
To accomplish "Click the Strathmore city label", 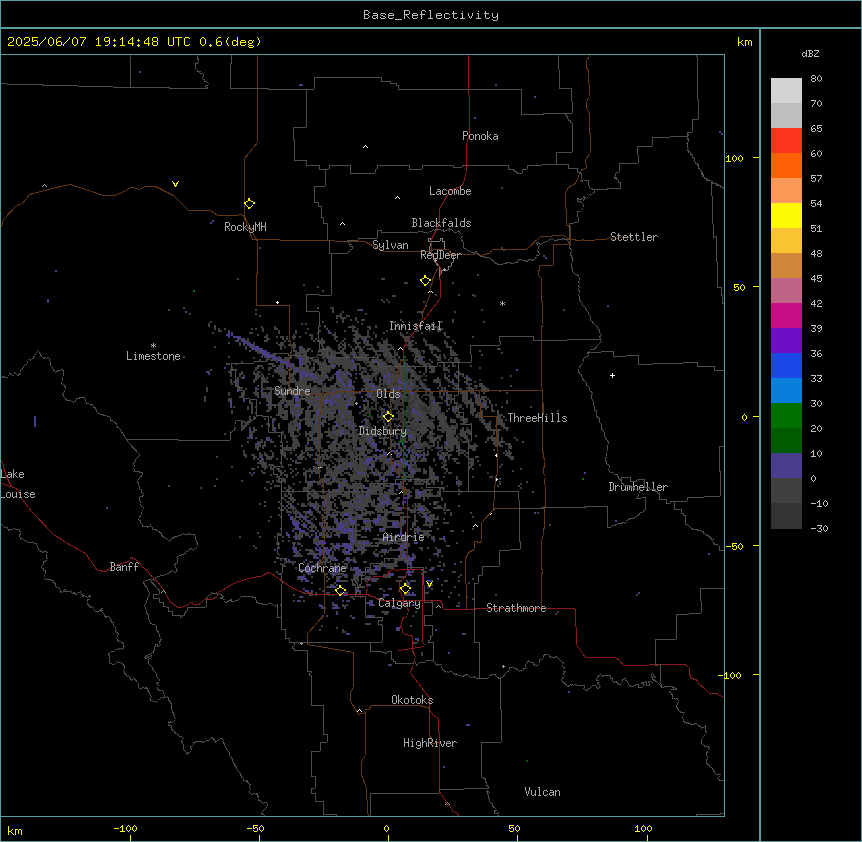I will coord(516,608).
